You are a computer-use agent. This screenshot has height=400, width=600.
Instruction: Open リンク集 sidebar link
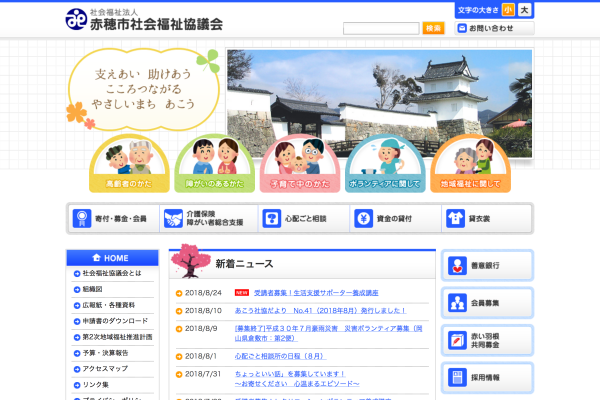[96, 385]
